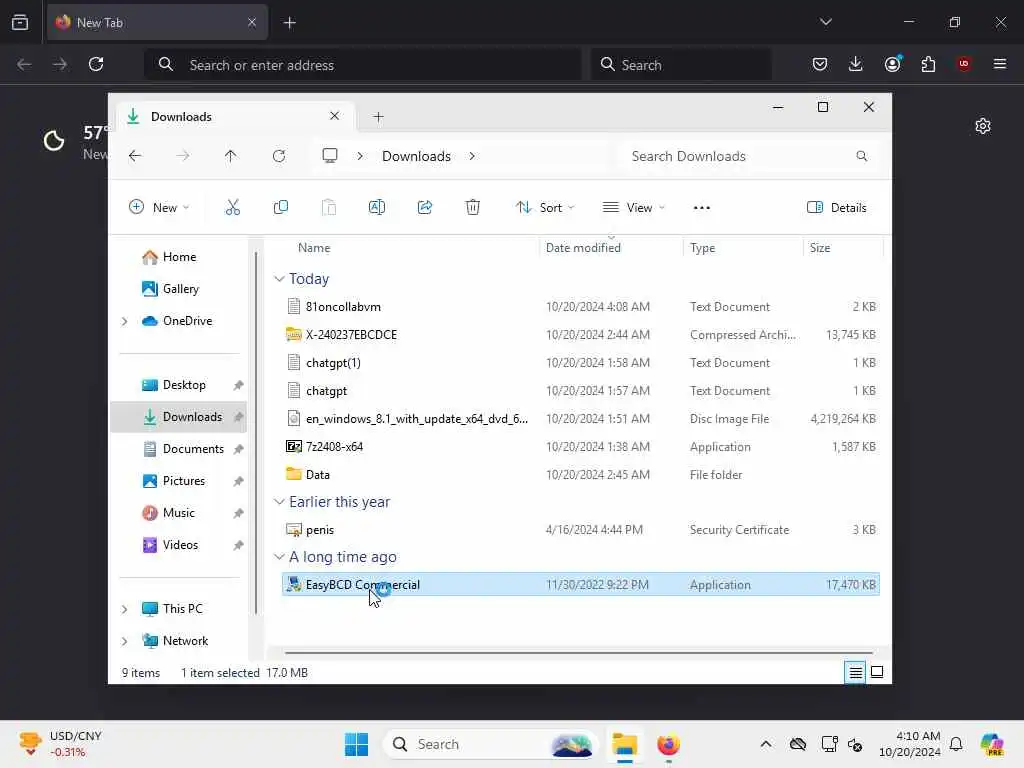Open Firefox hamburger application menu

1000,64
